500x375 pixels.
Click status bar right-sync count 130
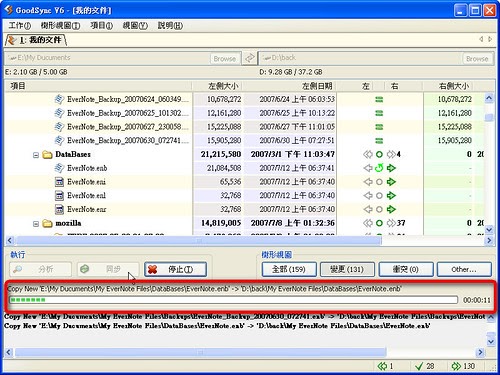(x=463, y=366)
